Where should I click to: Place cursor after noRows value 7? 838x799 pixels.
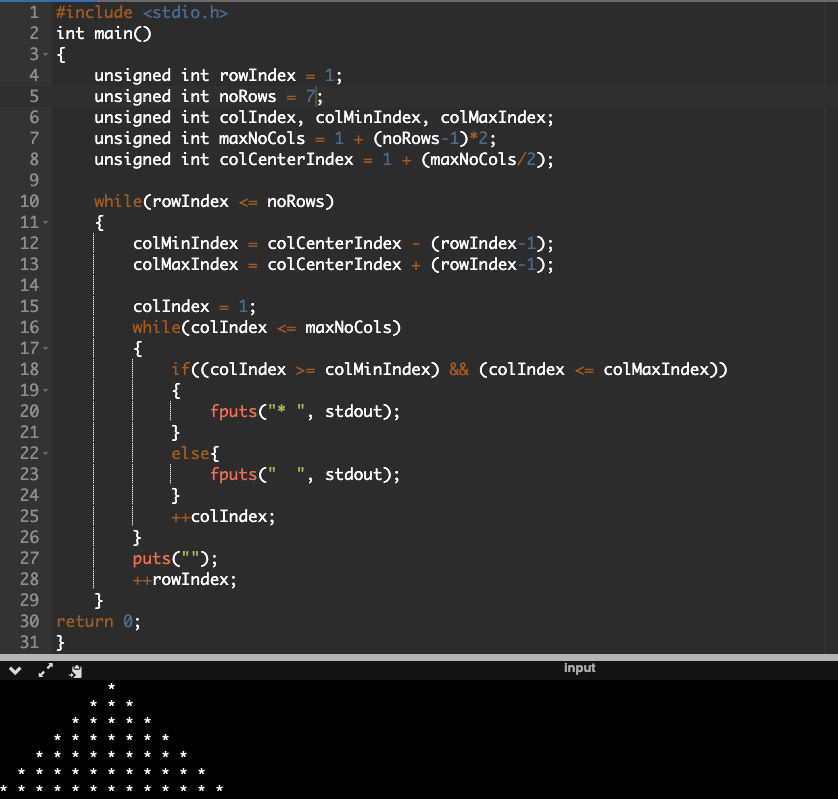316,96
